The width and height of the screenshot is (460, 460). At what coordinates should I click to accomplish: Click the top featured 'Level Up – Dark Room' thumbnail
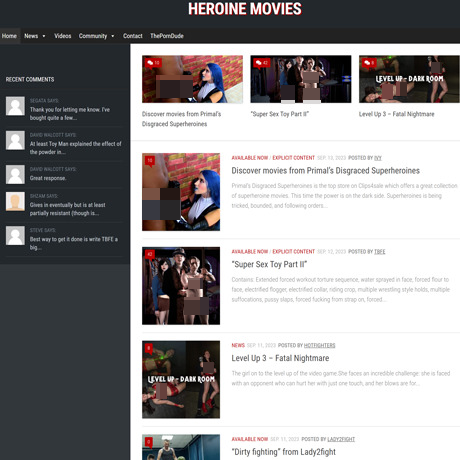tap(409, 79)
